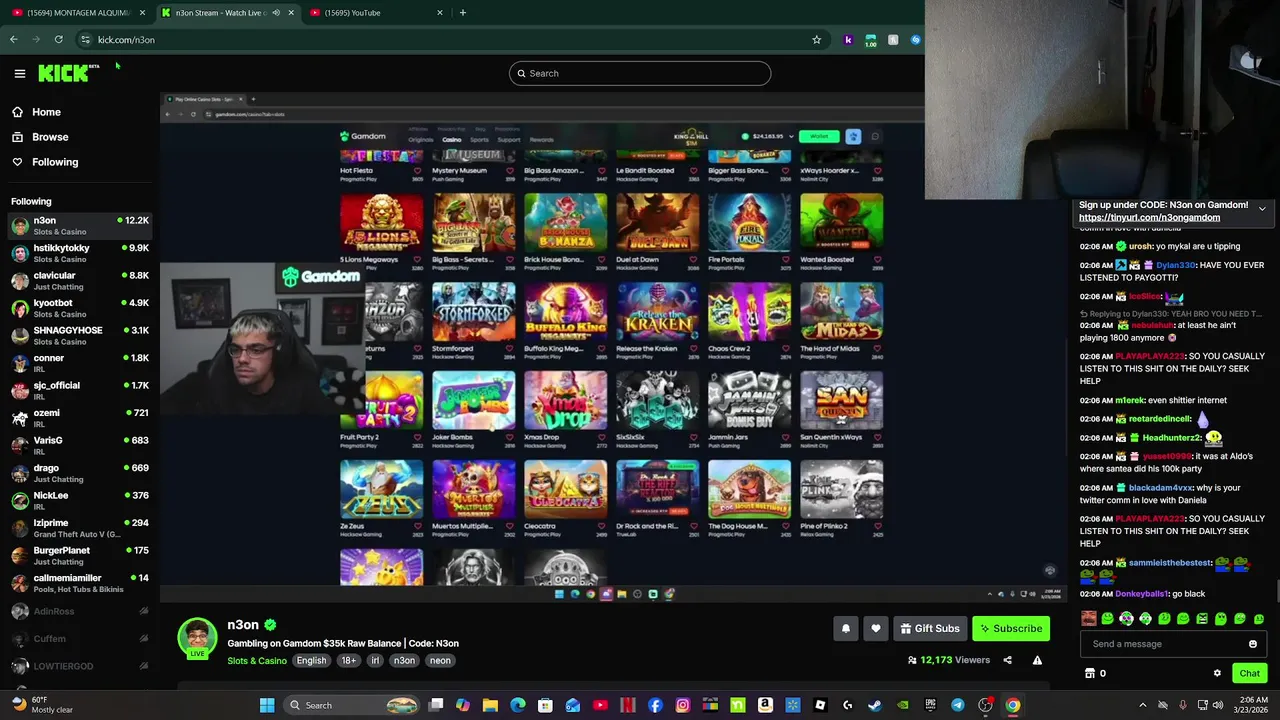The image size is (1280, 720).
Task: Reload the page in Chrome
Action: [x=59, y=40]
